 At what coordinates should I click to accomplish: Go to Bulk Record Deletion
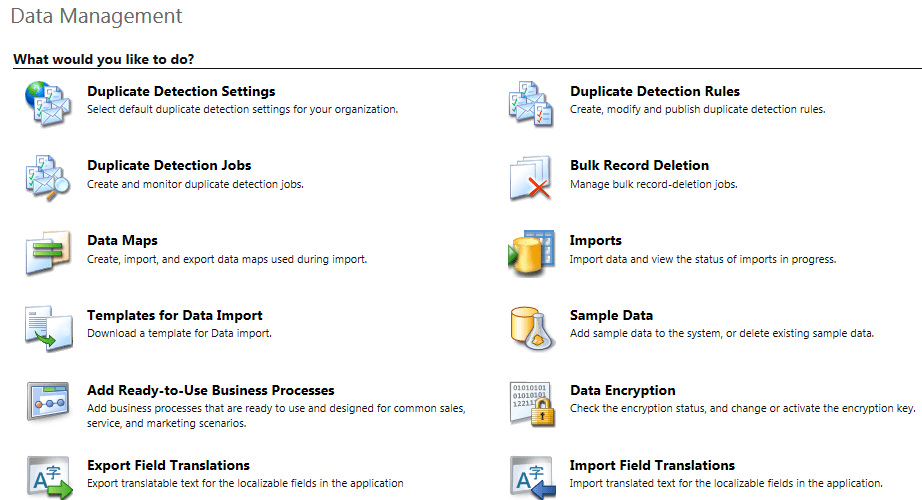pyautogui.click(x=639, y=165)
